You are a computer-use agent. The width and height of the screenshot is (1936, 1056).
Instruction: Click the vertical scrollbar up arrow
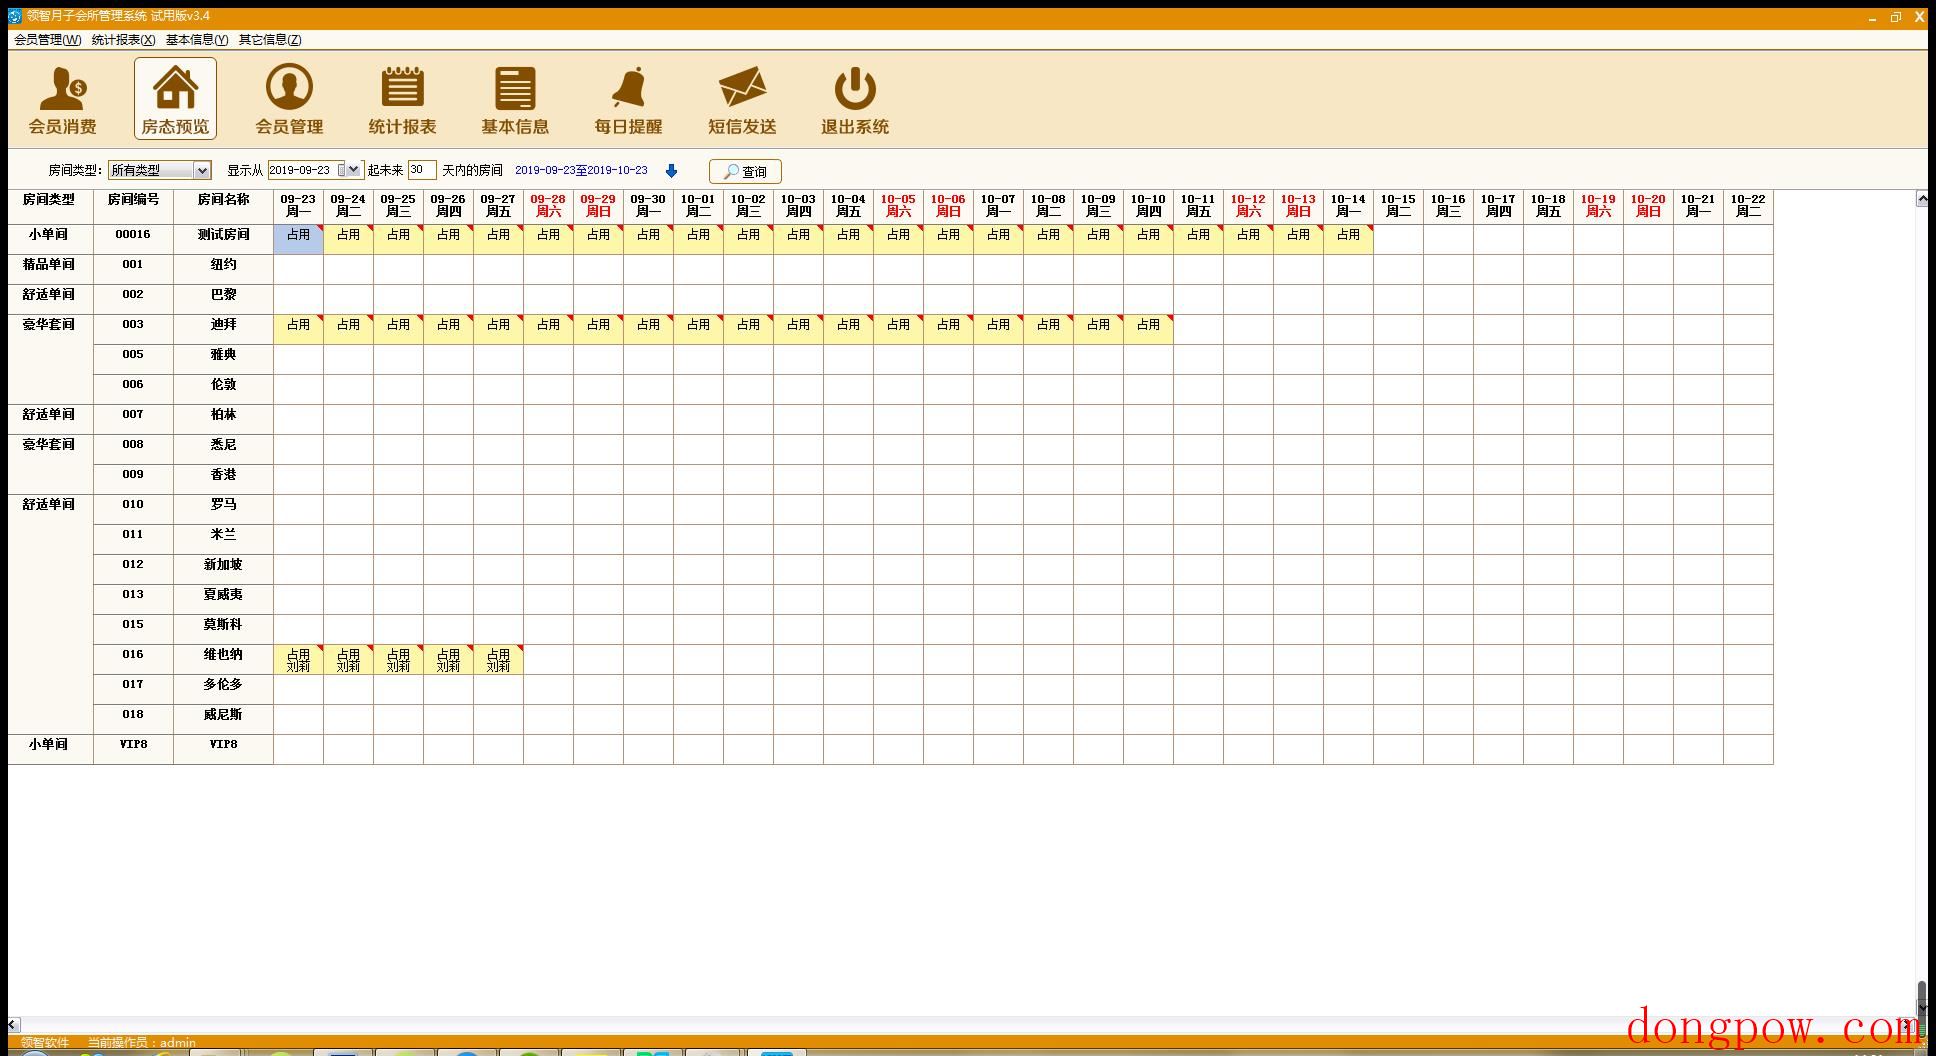(x=1921, y=199)
